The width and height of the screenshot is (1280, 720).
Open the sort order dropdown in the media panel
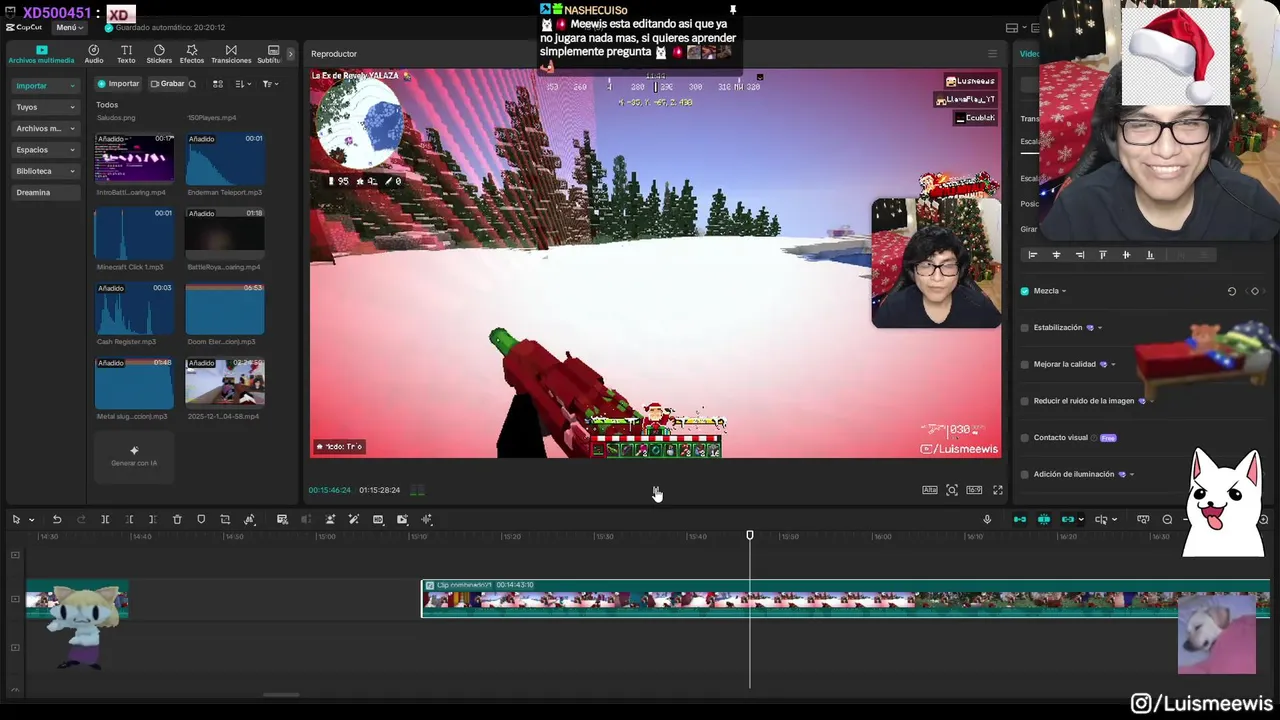pyautogui.click(x=244, y=84)
